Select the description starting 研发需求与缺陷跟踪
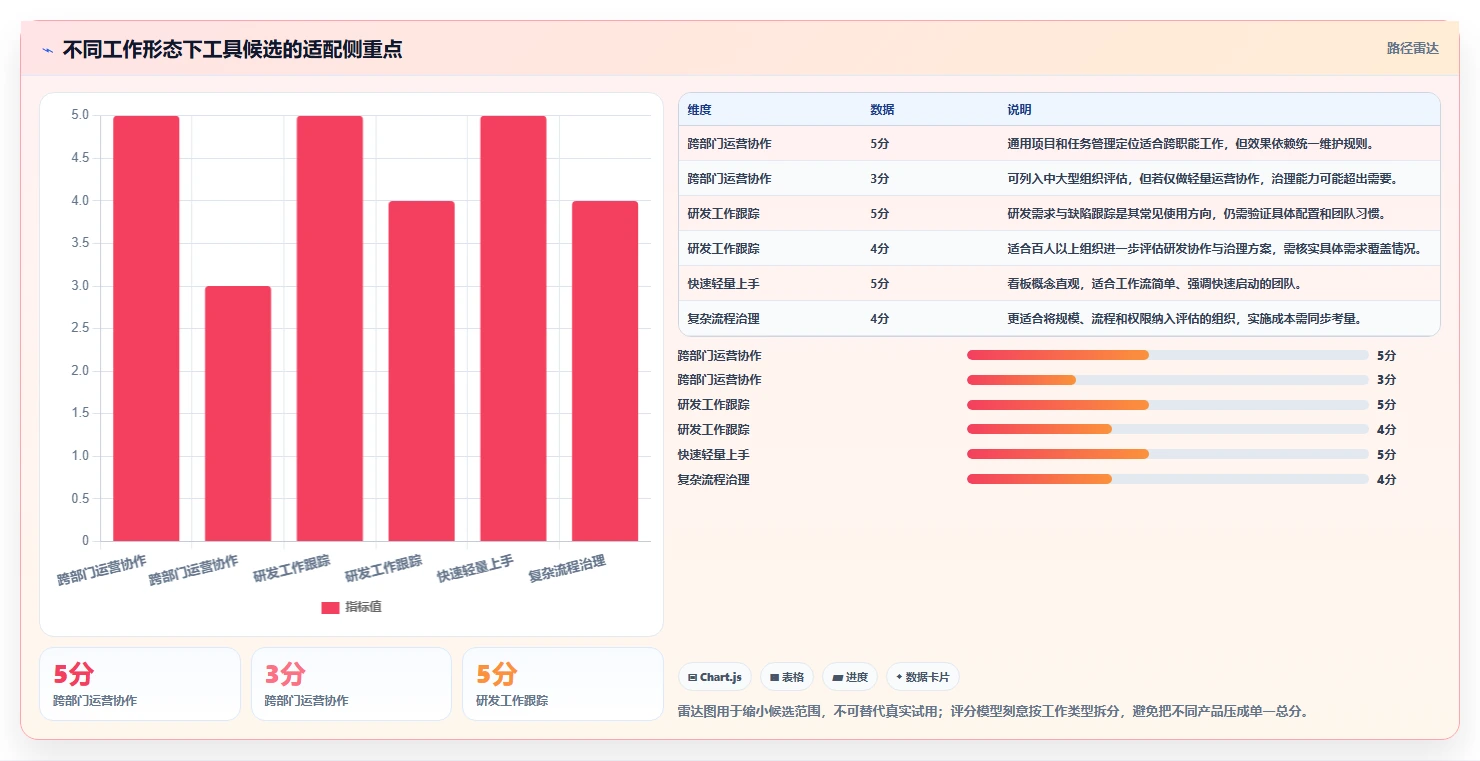 1197,214
